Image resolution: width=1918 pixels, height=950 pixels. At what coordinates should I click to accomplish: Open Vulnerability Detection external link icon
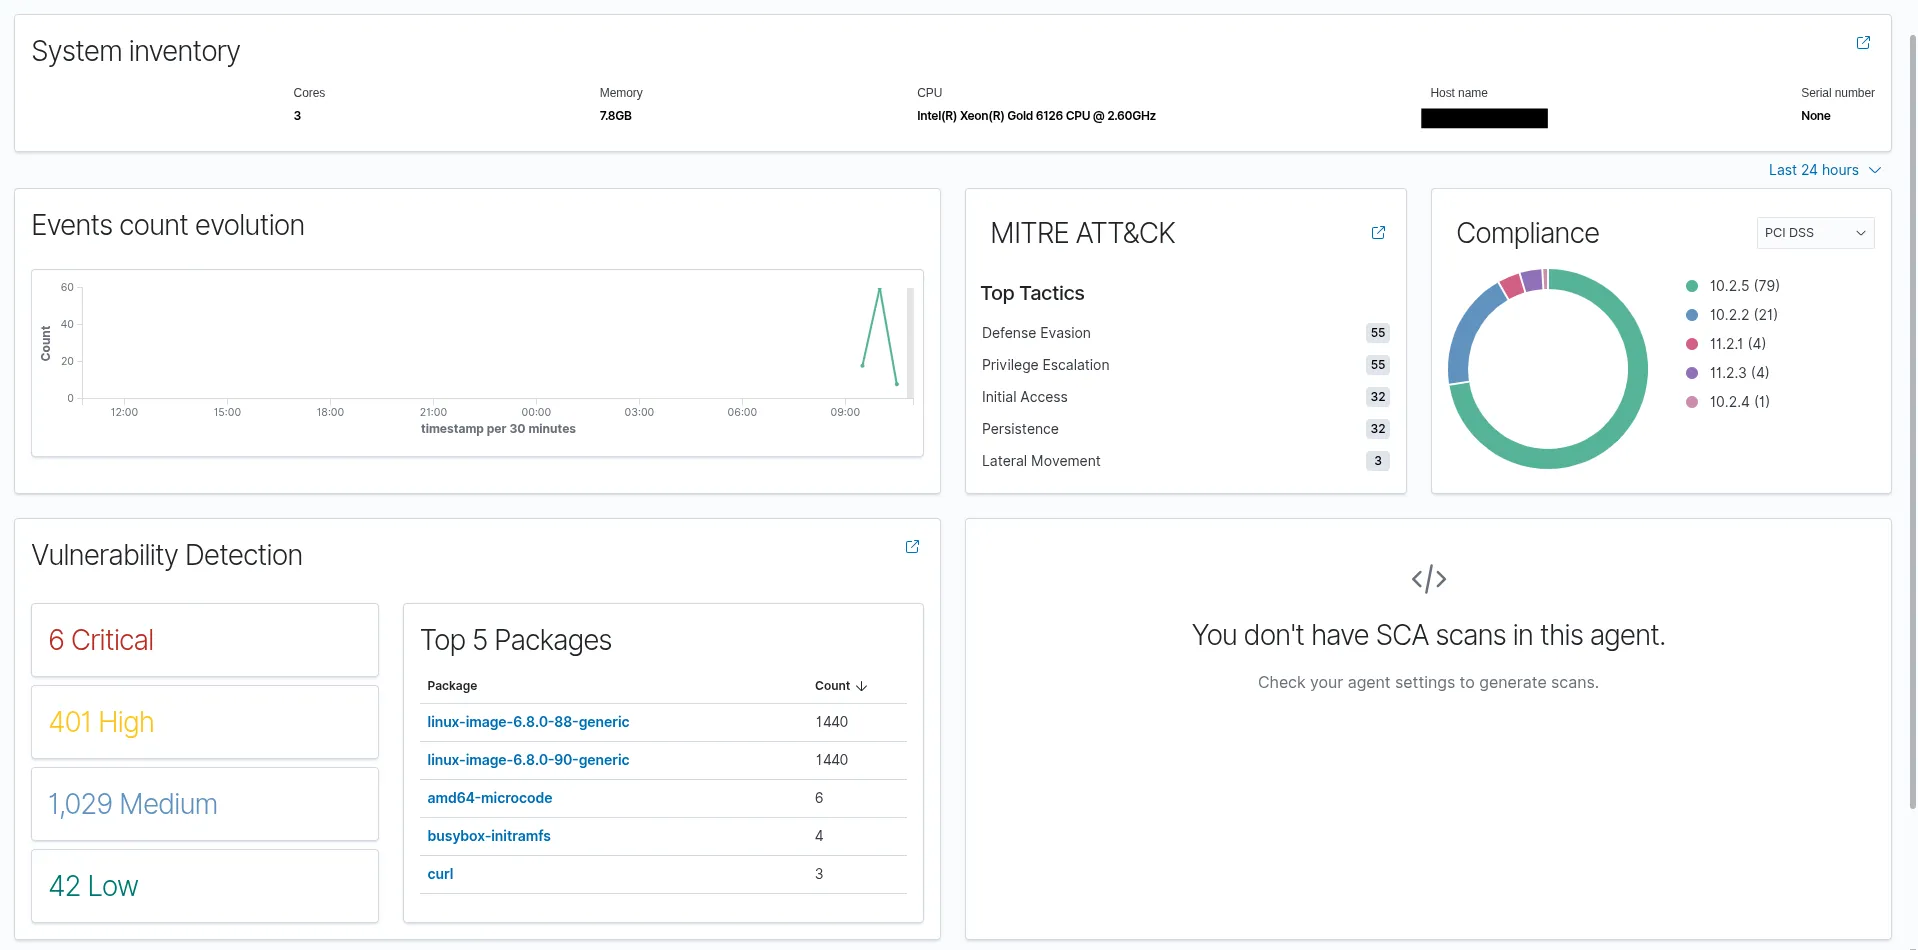tap(912, 547)
